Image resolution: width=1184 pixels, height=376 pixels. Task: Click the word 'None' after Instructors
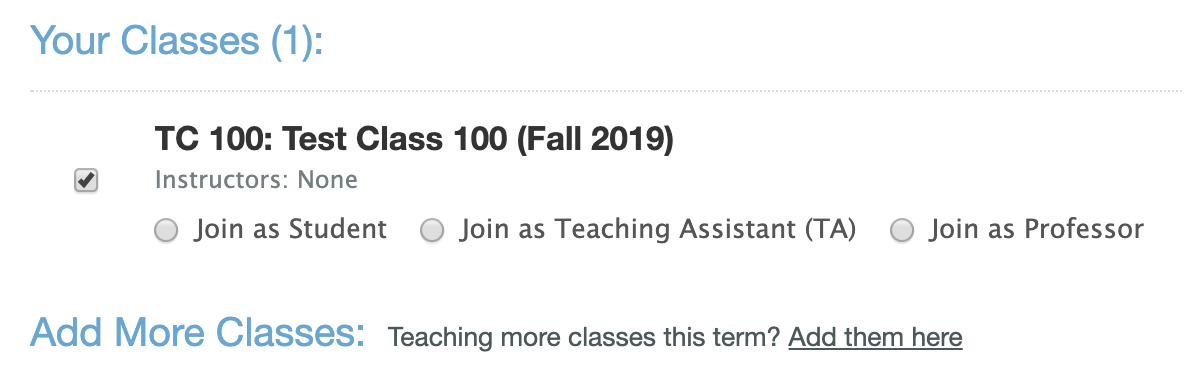[327, 180]
